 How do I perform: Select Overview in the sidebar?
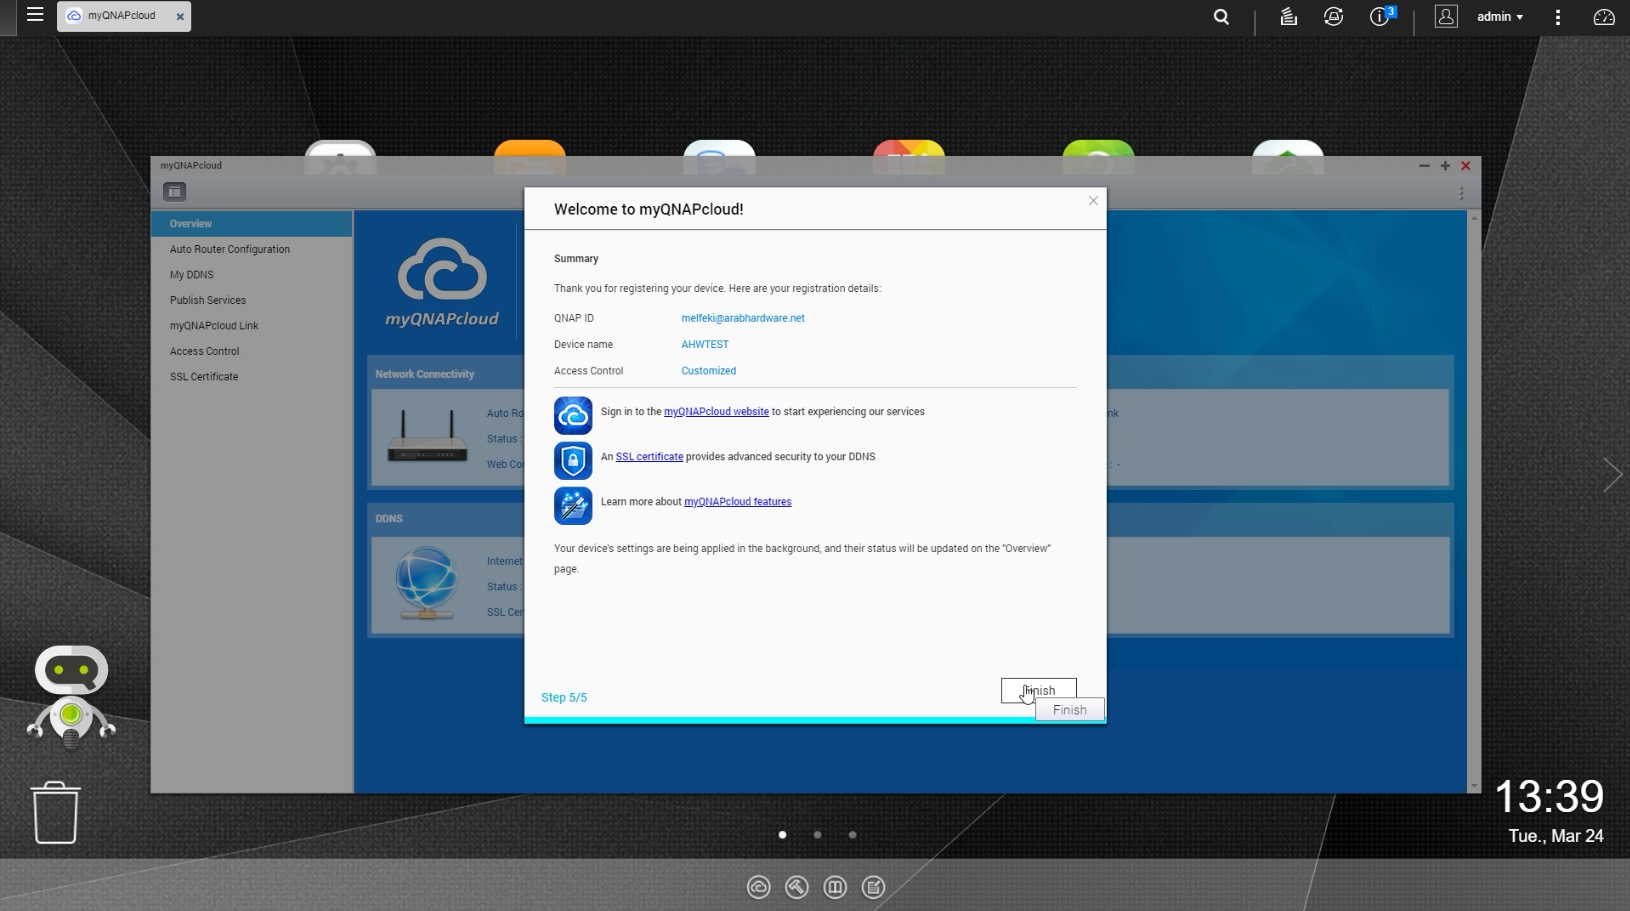click(251, 224)
